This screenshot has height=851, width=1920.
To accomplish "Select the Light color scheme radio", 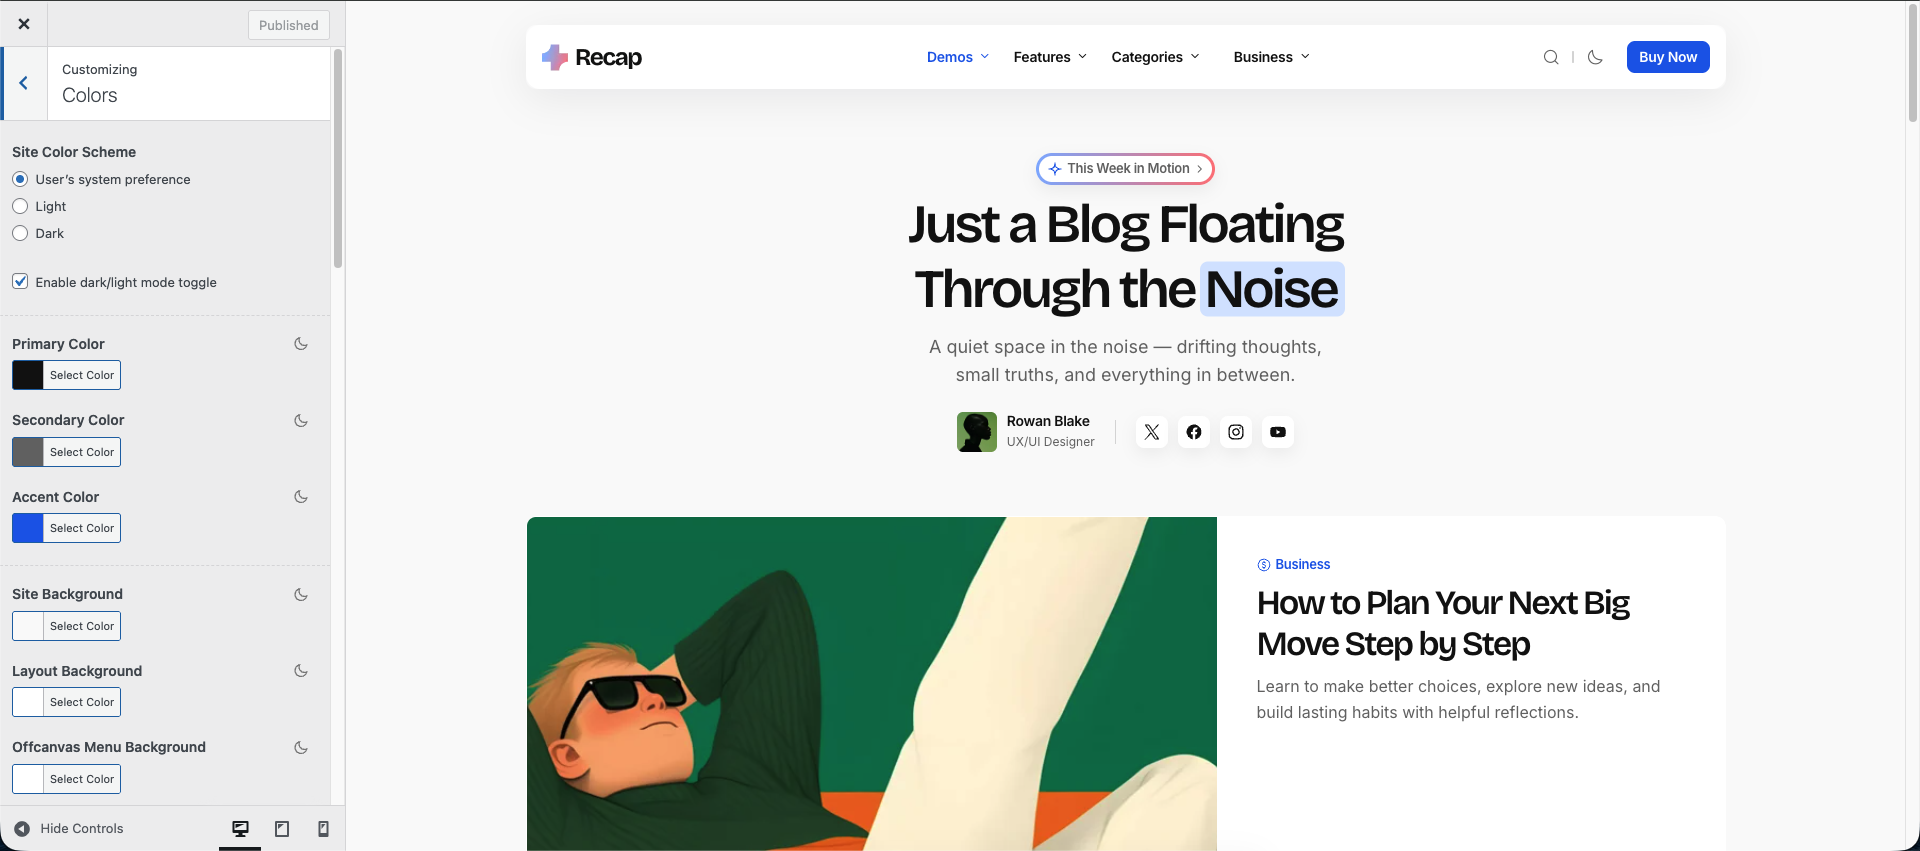I will click(x=20, y=206).
